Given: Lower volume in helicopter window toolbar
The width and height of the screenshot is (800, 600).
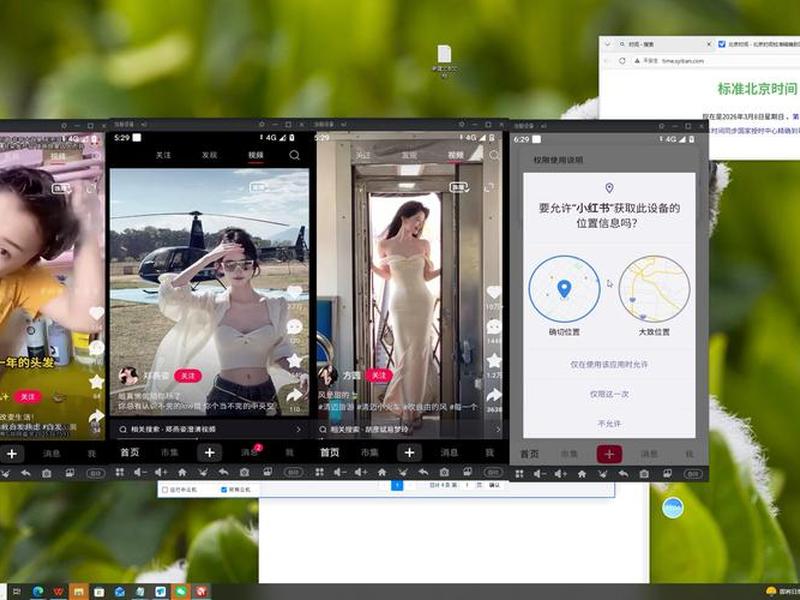Looking at the screenshot, I should (x=140, y=472).
